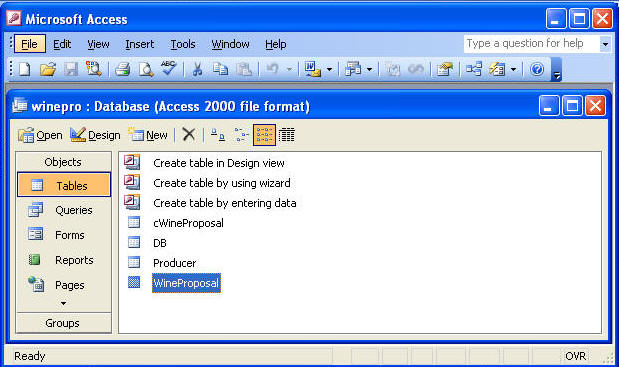
Task: Expand the New Object dropdown arrow
Action: coord(513,70)
